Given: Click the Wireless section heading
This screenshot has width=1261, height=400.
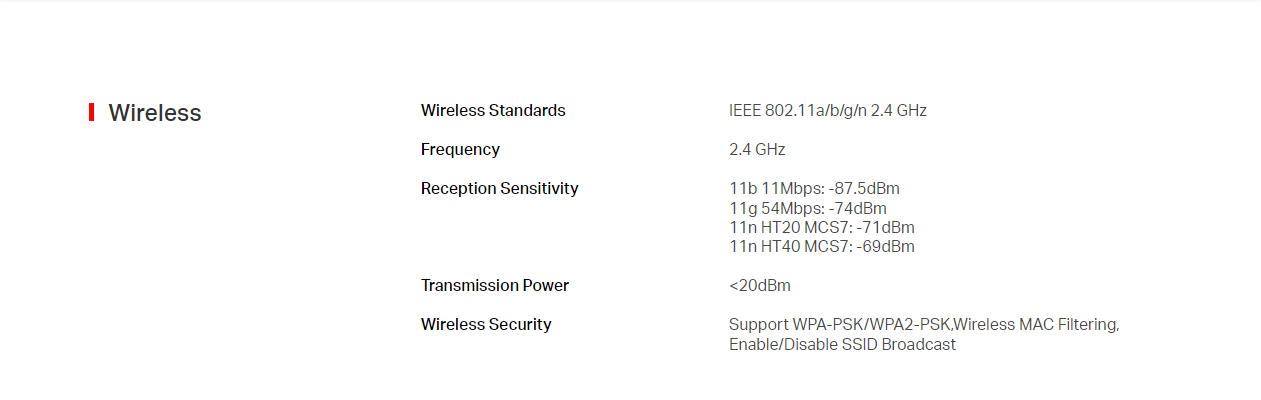Looking at the screenshot, I should click(155, 113).
